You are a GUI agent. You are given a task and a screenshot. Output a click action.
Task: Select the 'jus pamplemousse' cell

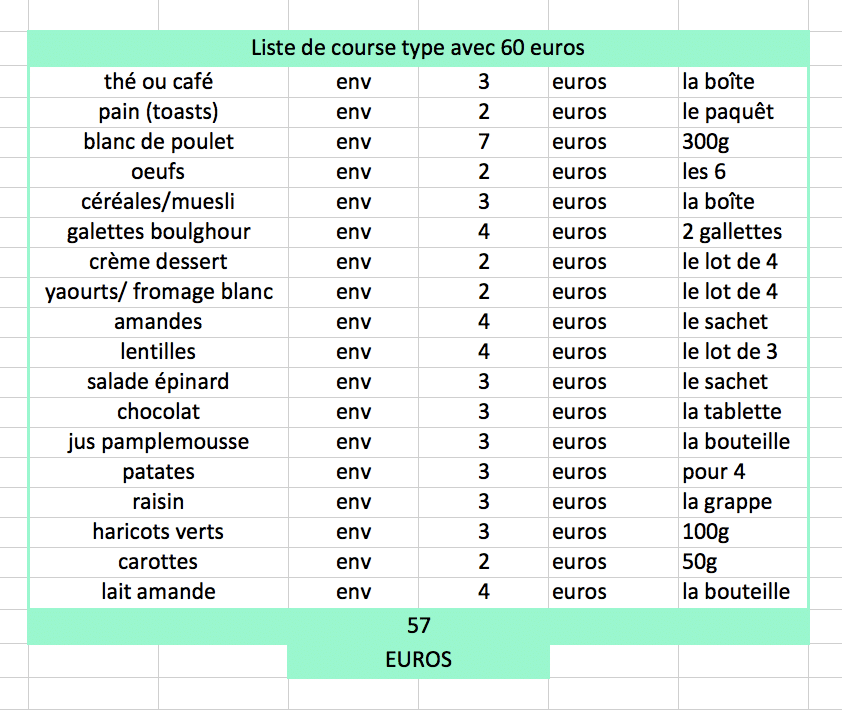(x=158, y=442)
